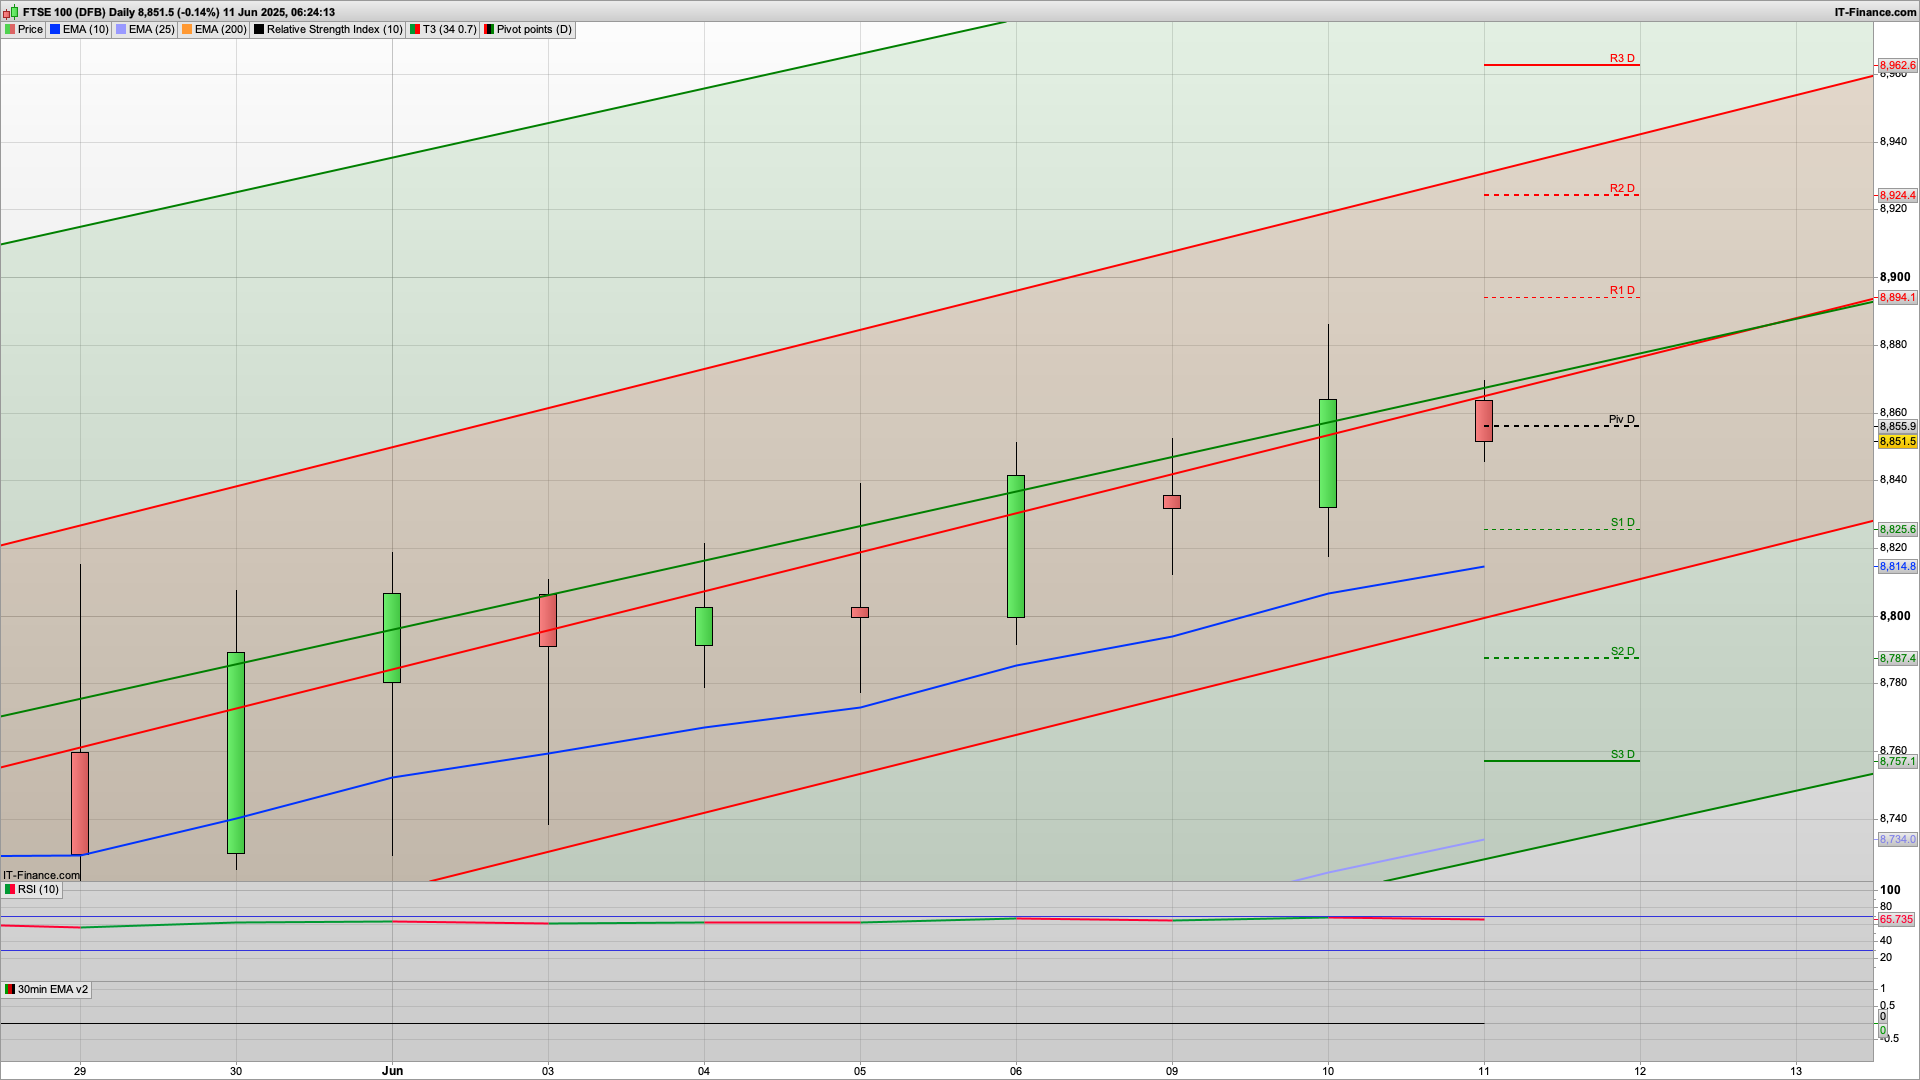Click the blue EMA (10) color swatch
Viewport: 1920px width, 1080px height.
point(56,30)
